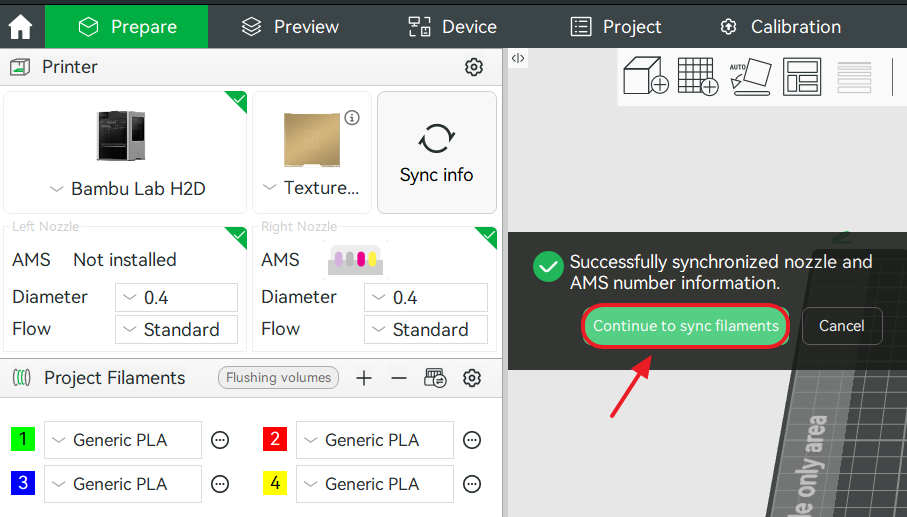Screen dimensions: 907x517
Task: Expand the Bambu Lab H2D printer dropdown
Action: click(126, 188)
